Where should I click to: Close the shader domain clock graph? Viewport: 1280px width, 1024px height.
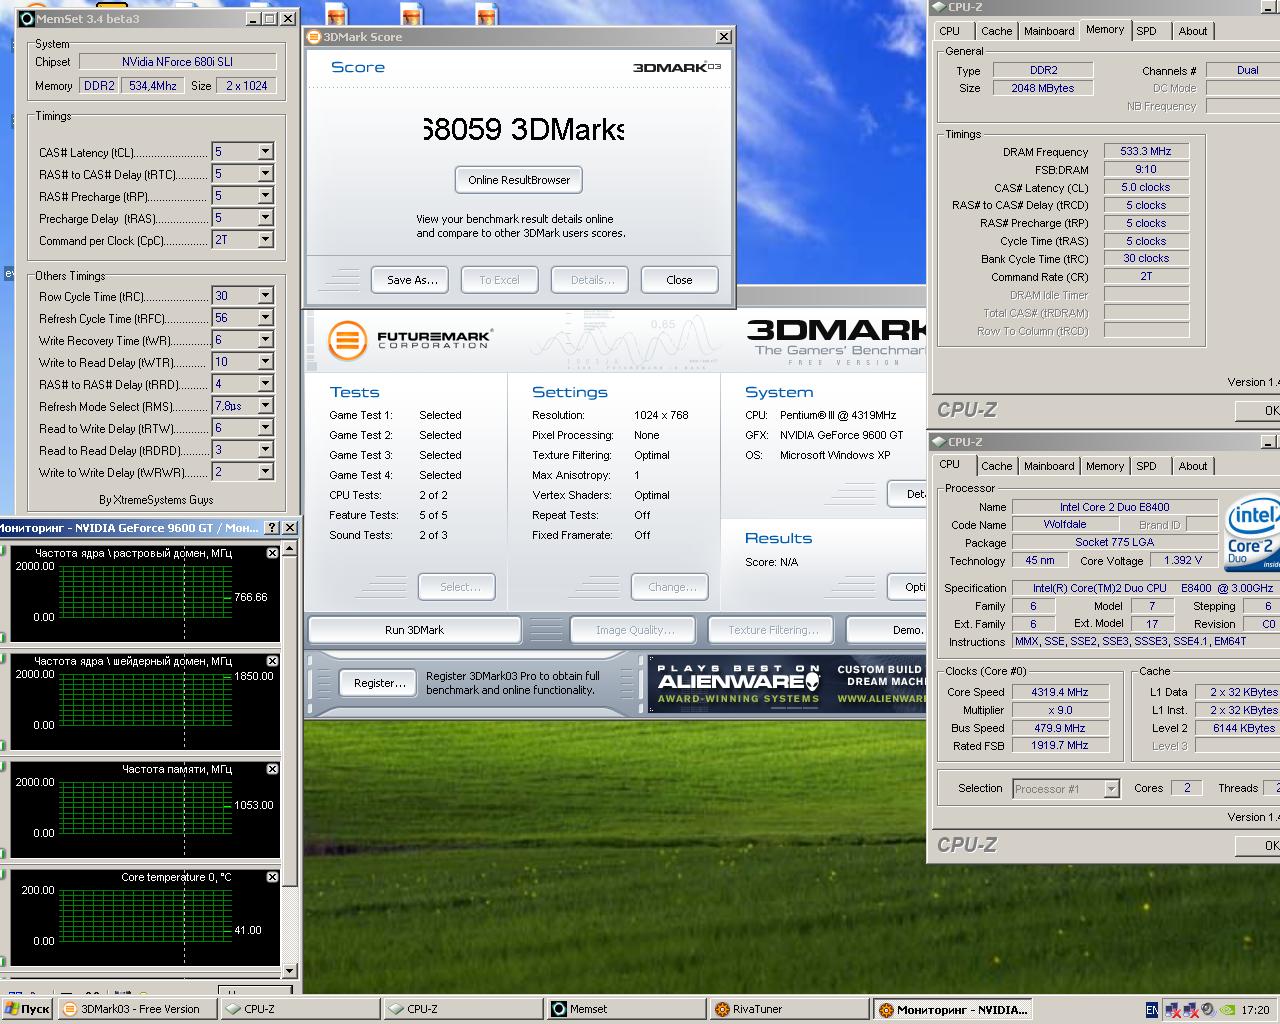[273, 661]
